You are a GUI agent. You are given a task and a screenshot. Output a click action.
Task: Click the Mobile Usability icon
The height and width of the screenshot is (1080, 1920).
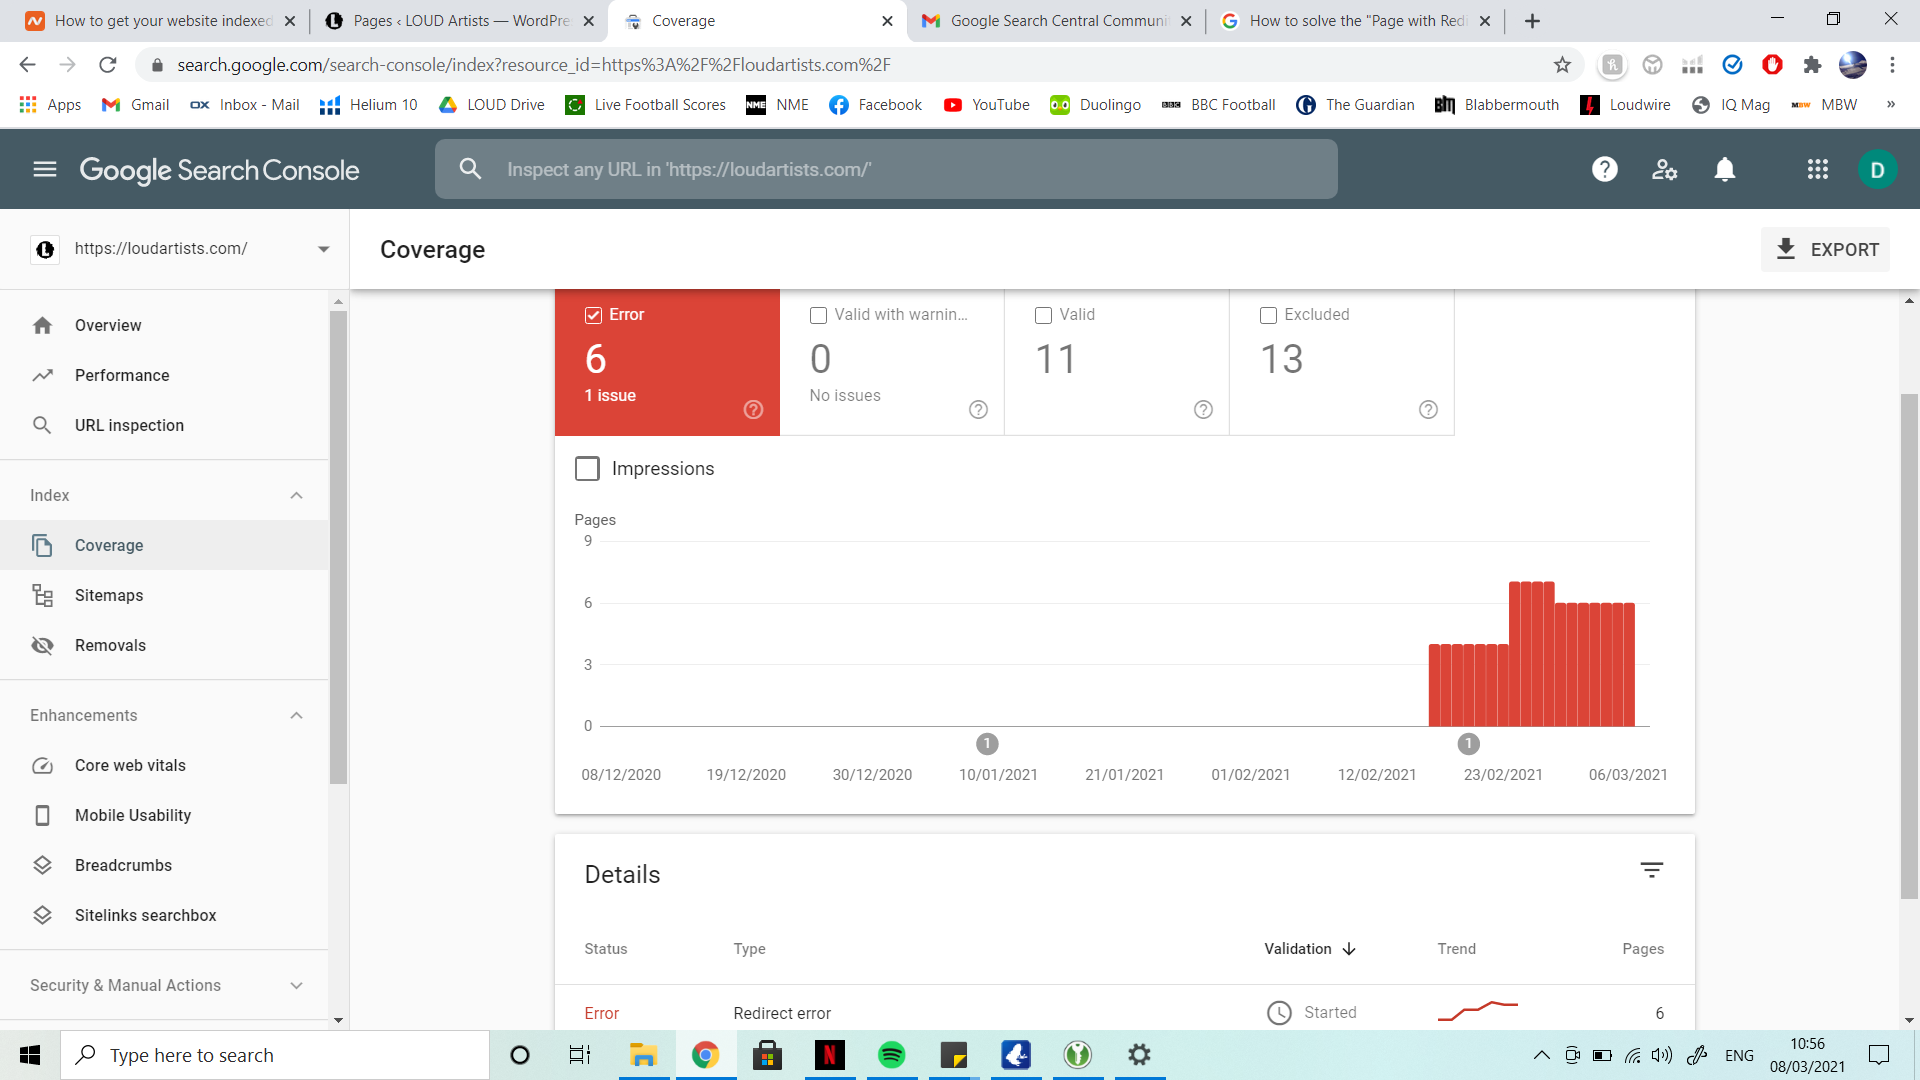point(42,815)
